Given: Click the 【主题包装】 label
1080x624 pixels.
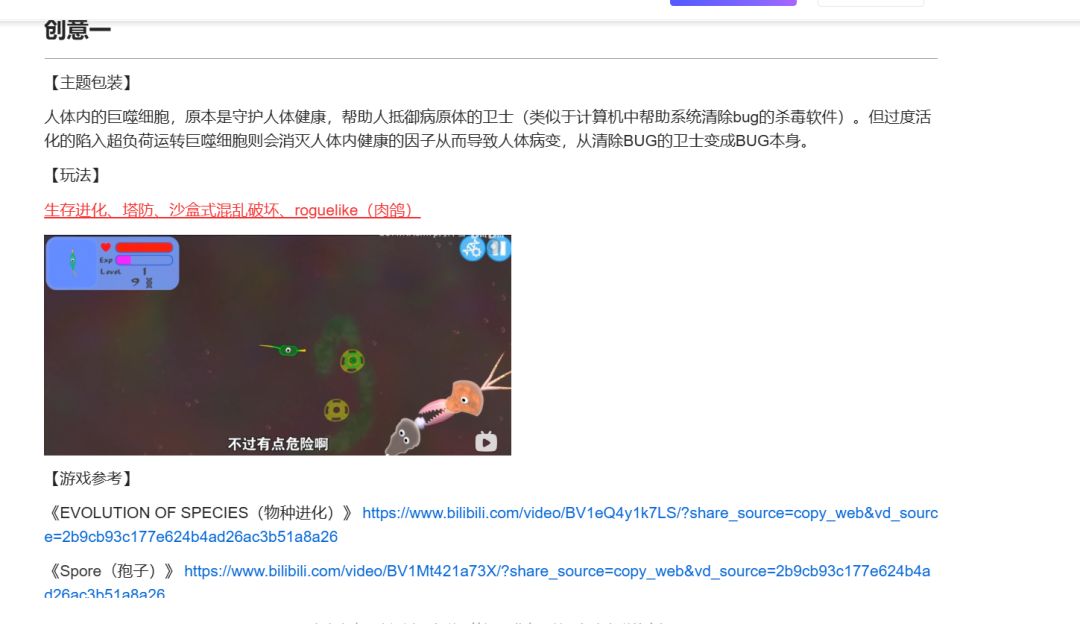Looking at the screenshot, I should 90,83.
